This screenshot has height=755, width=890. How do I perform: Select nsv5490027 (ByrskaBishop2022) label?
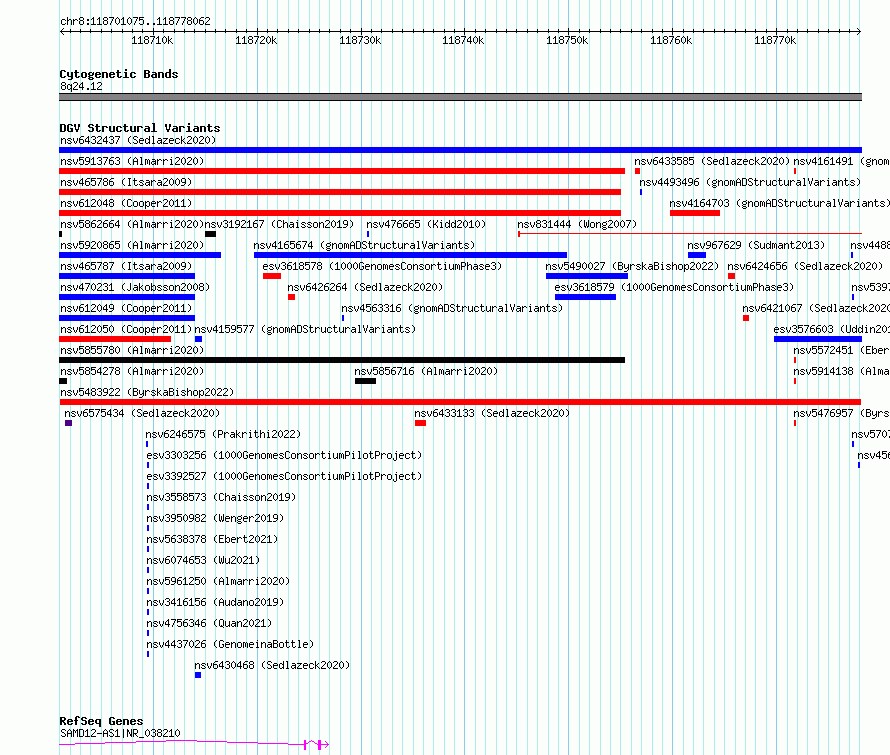tap(632, 266)
